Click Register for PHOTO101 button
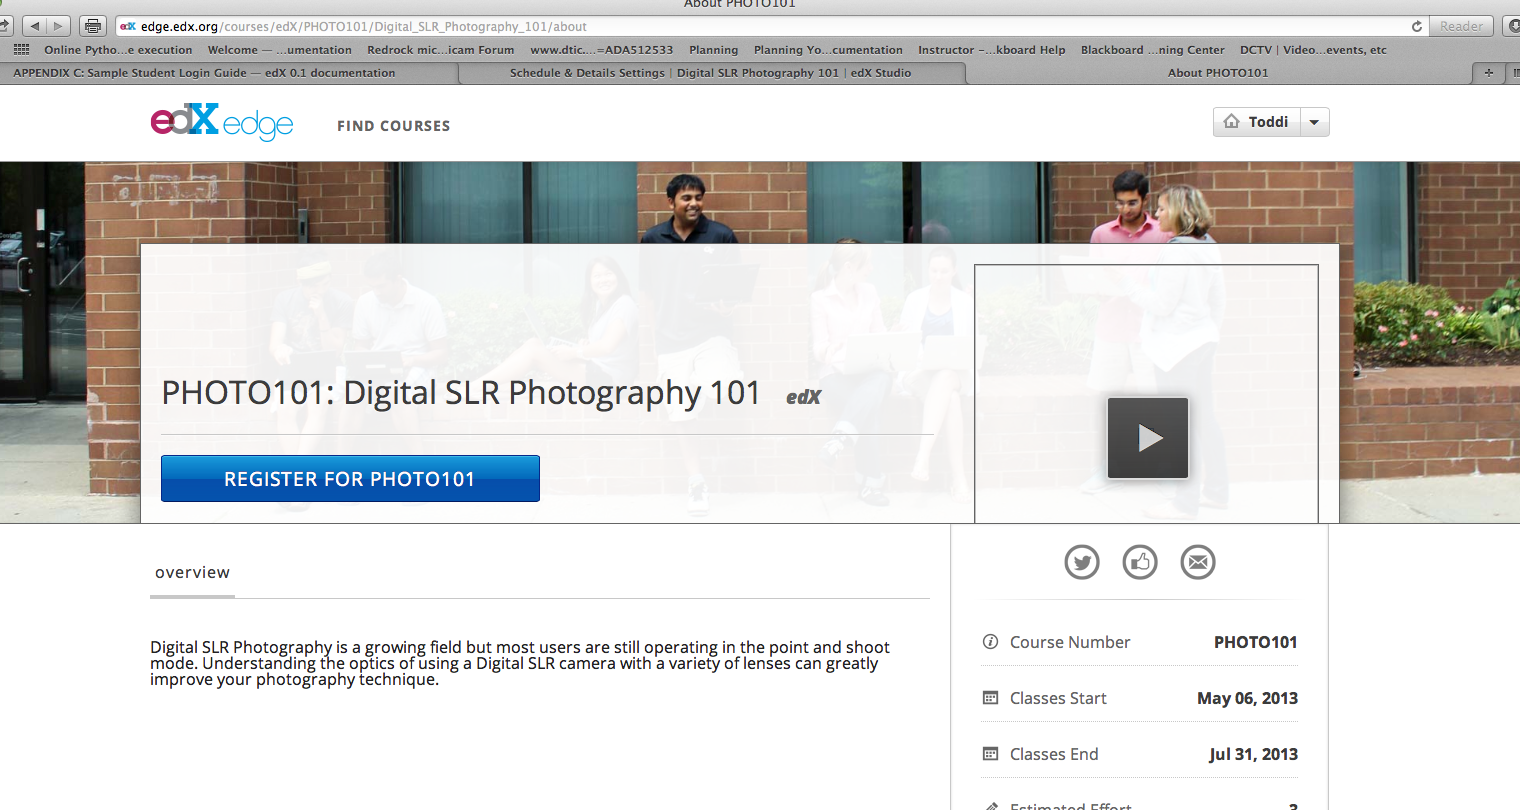Screen dimensions: 1520x810 350,479
